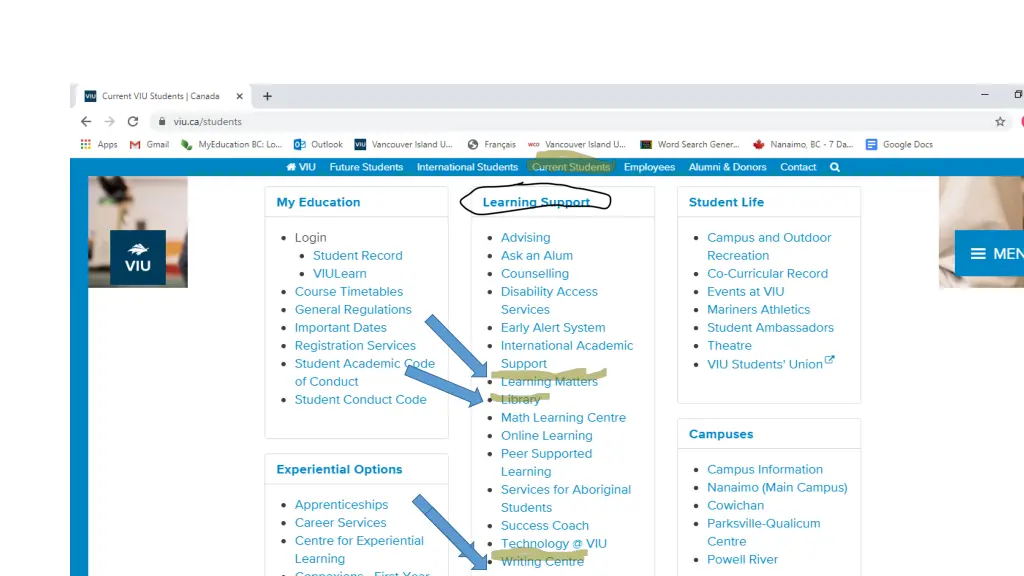Open the Student Ambassadors link
This screenshot has height=576, width=1024.
pyautogui.click(x=771, y=327)
